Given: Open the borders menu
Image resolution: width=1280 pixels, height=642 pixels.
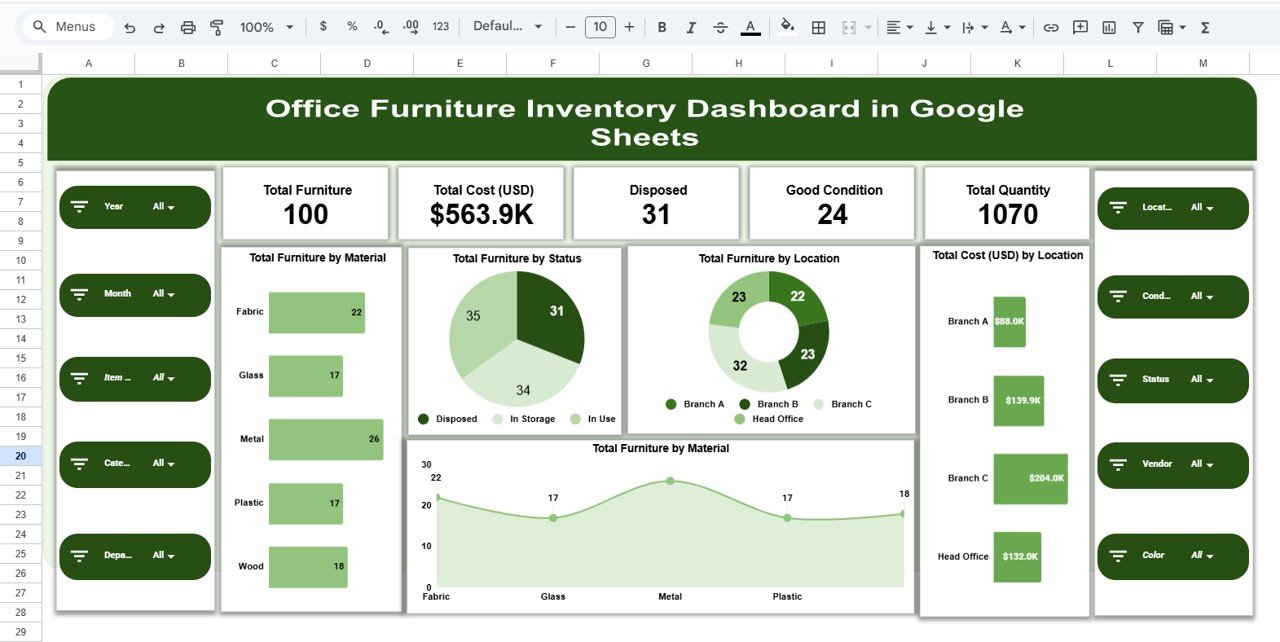Looking at the screenshot, I should (817, 27).
